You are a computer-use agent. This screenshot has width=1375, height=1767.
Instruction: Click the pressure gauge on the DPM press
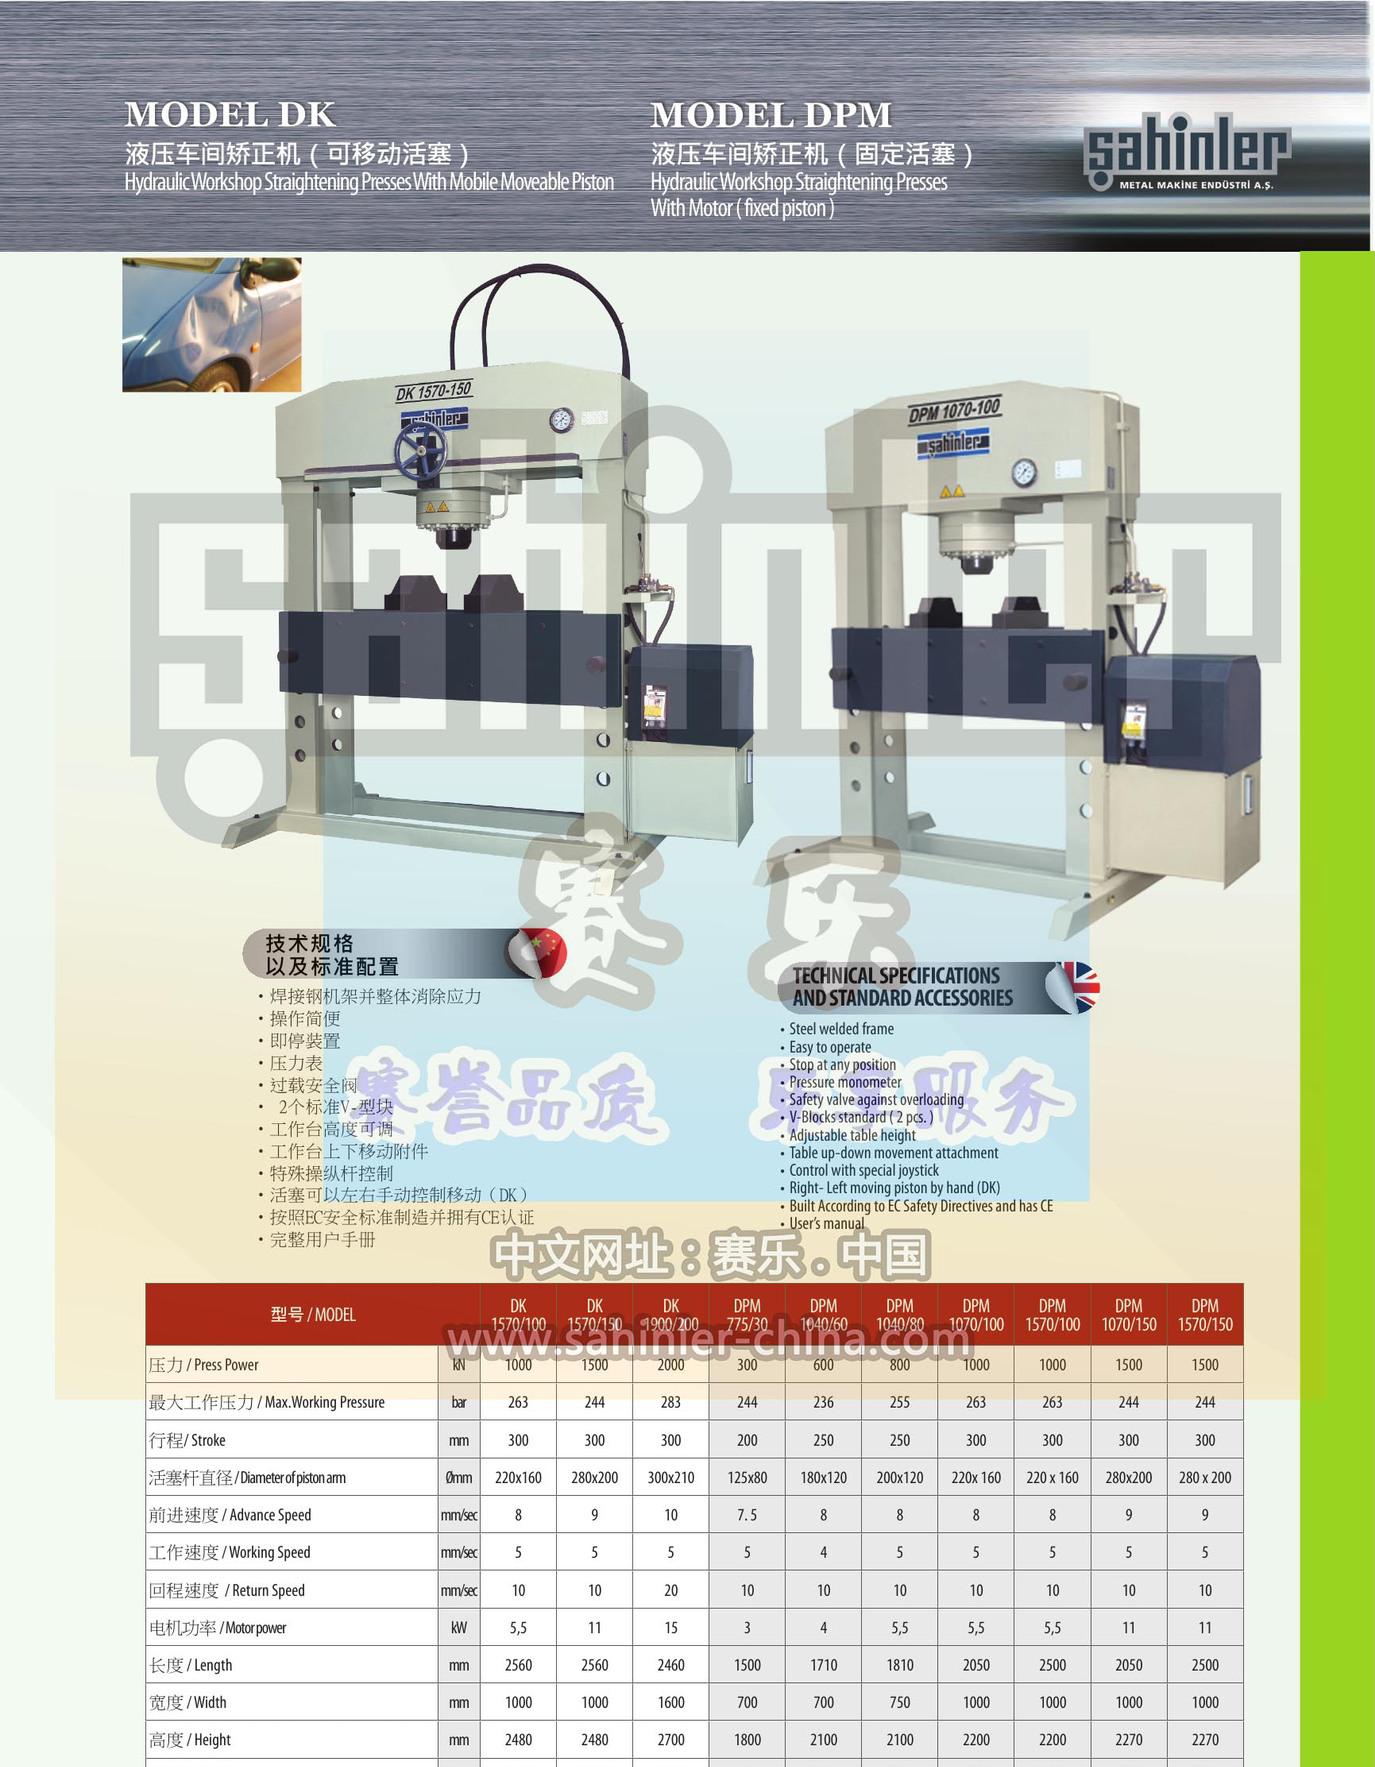tap(1023, 472)
